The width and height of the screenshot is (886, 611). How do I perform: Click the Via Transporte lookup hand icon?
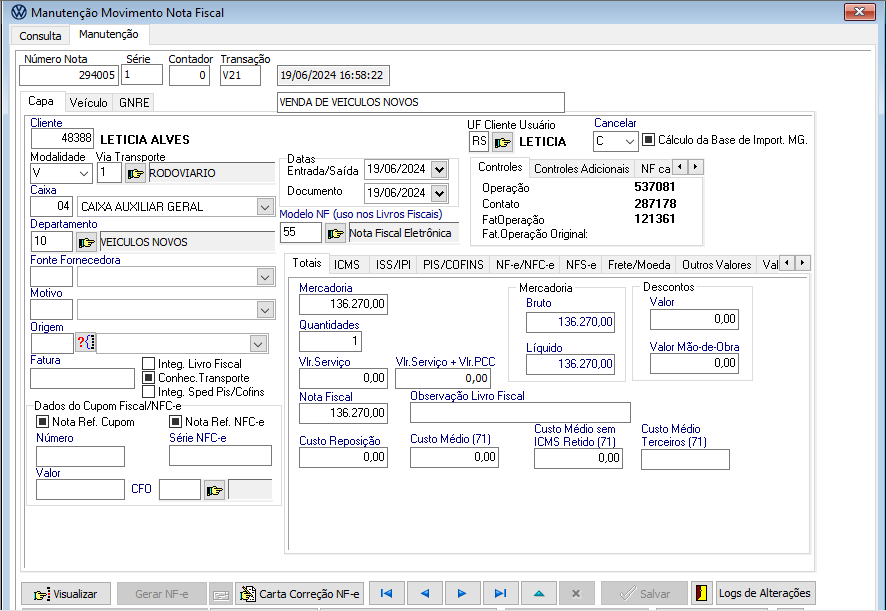[x=135, y=173]
